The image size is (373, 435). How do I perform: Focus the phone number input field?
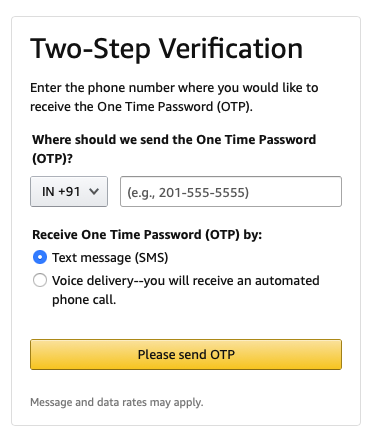point(231,192)
